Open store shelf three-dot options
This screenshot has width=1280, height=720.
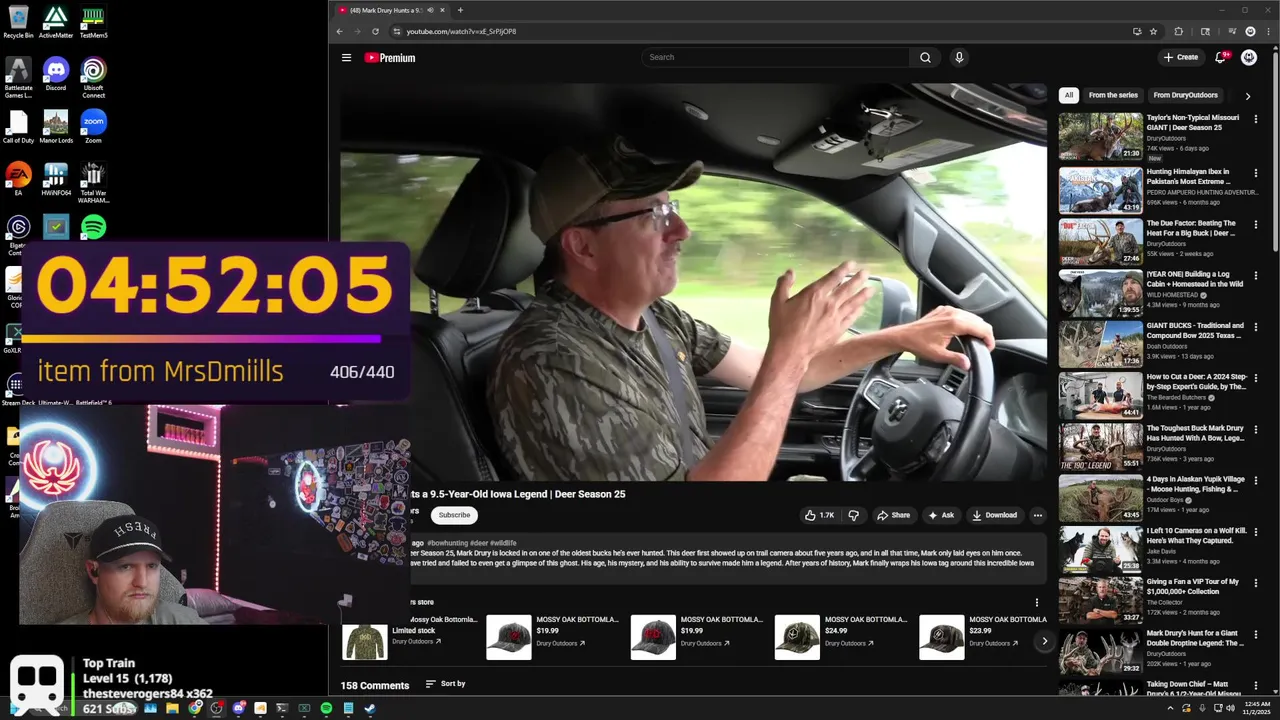pos(1036,602)
